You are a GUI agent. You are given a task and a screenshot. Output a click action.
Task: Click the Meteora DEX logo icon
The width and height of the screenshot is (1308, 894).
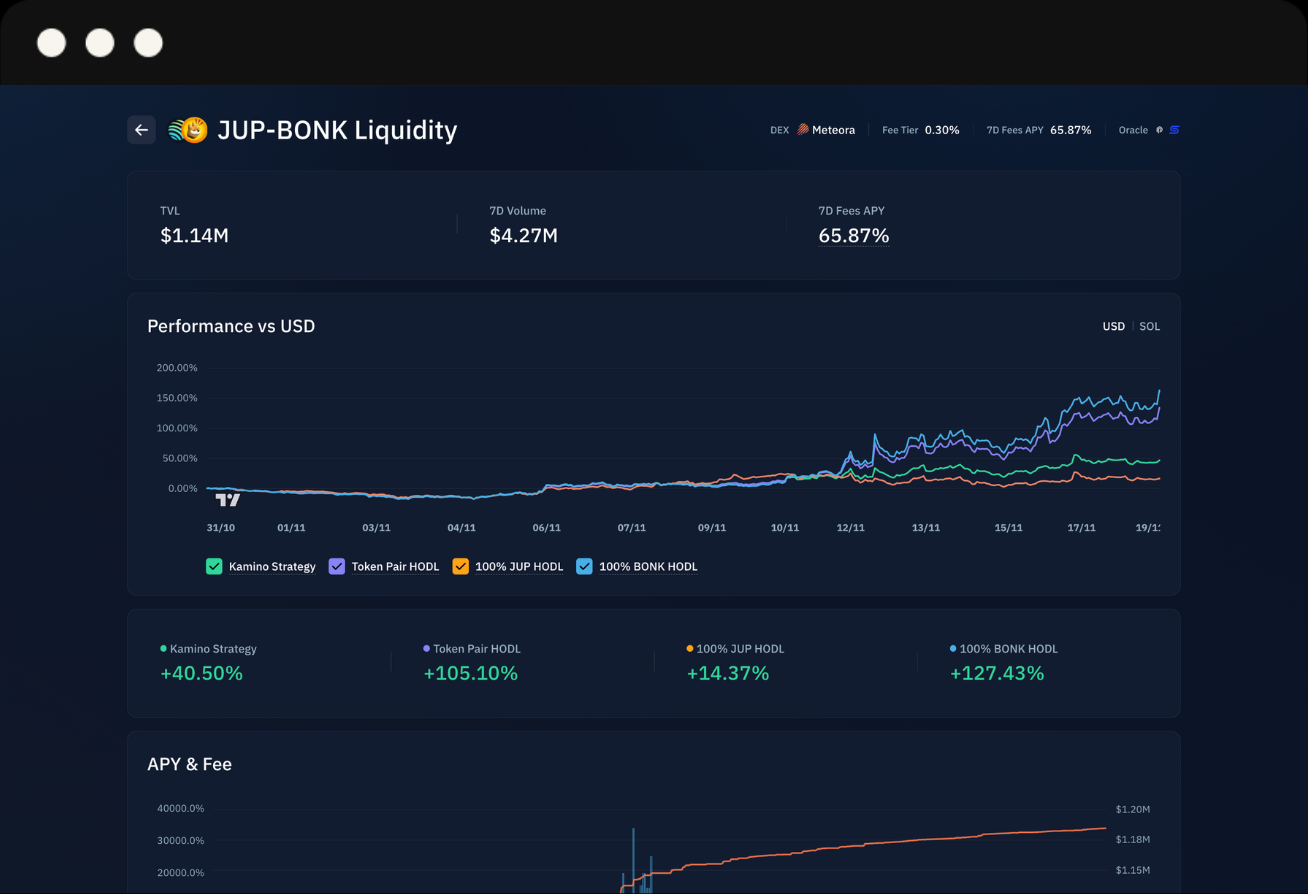point(802,130)
